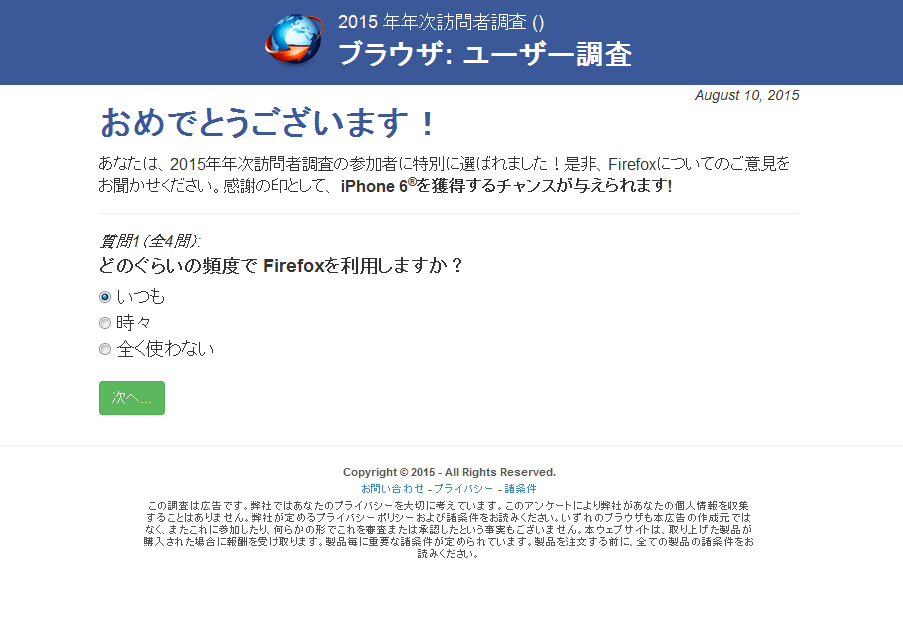Click the 時々 option label text
Viewport: 903px width, 629px height.
pyautogui.click(x=134, y=323)
